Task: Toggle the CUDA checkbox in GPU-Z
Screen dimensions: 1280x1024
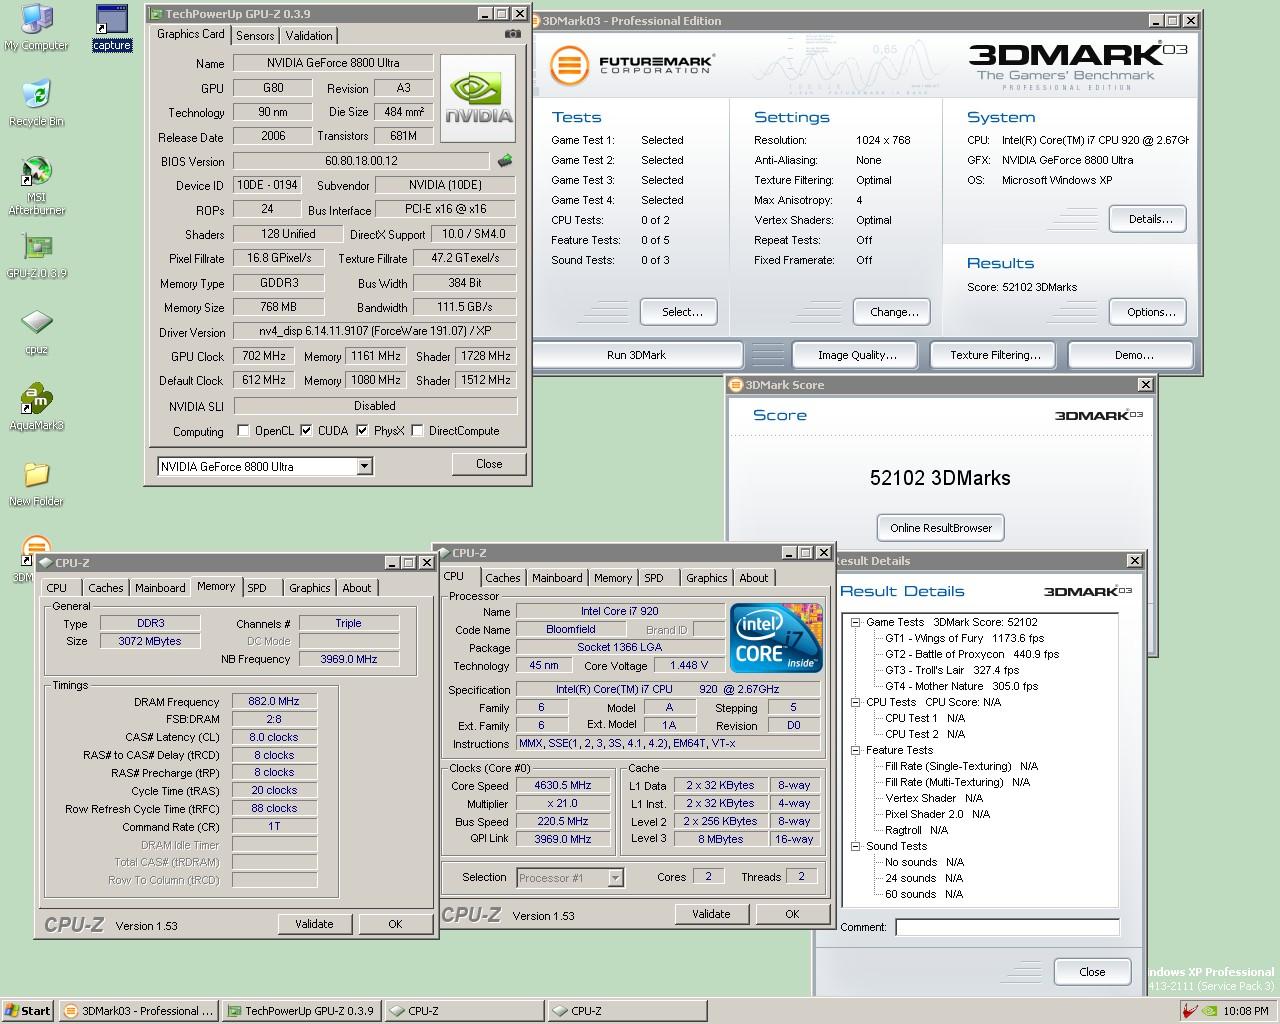Action: (306, 431)
